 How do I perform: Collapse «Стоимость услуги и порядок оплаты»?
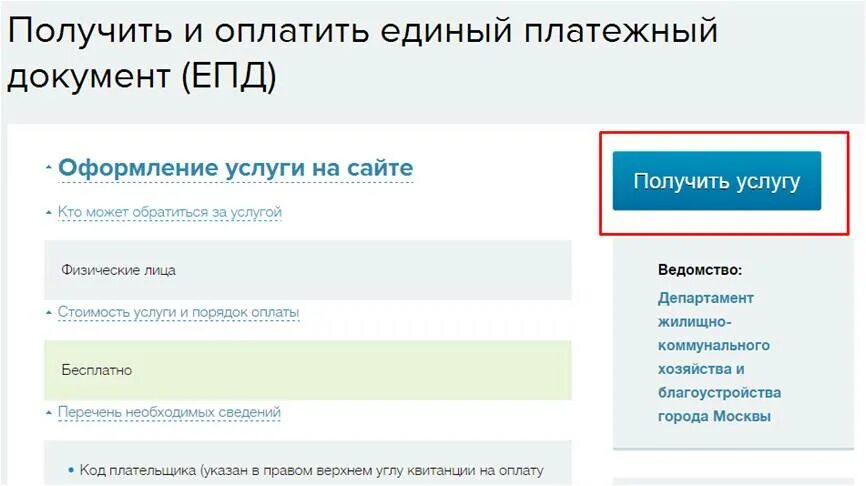tap(178, 312)
